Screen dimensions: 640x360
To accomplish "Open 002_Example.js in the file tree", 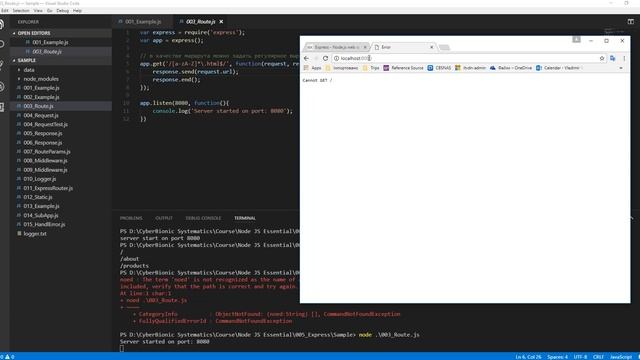I will [x=41, y=97].
